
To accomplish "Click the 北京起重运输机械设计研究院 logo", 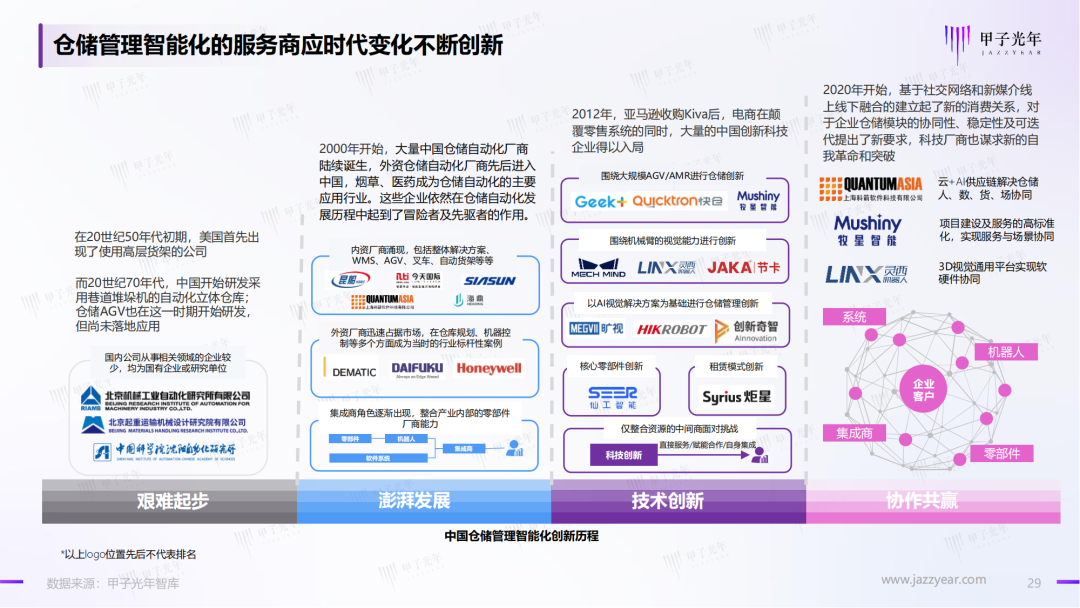I will (x=164, y=425).
